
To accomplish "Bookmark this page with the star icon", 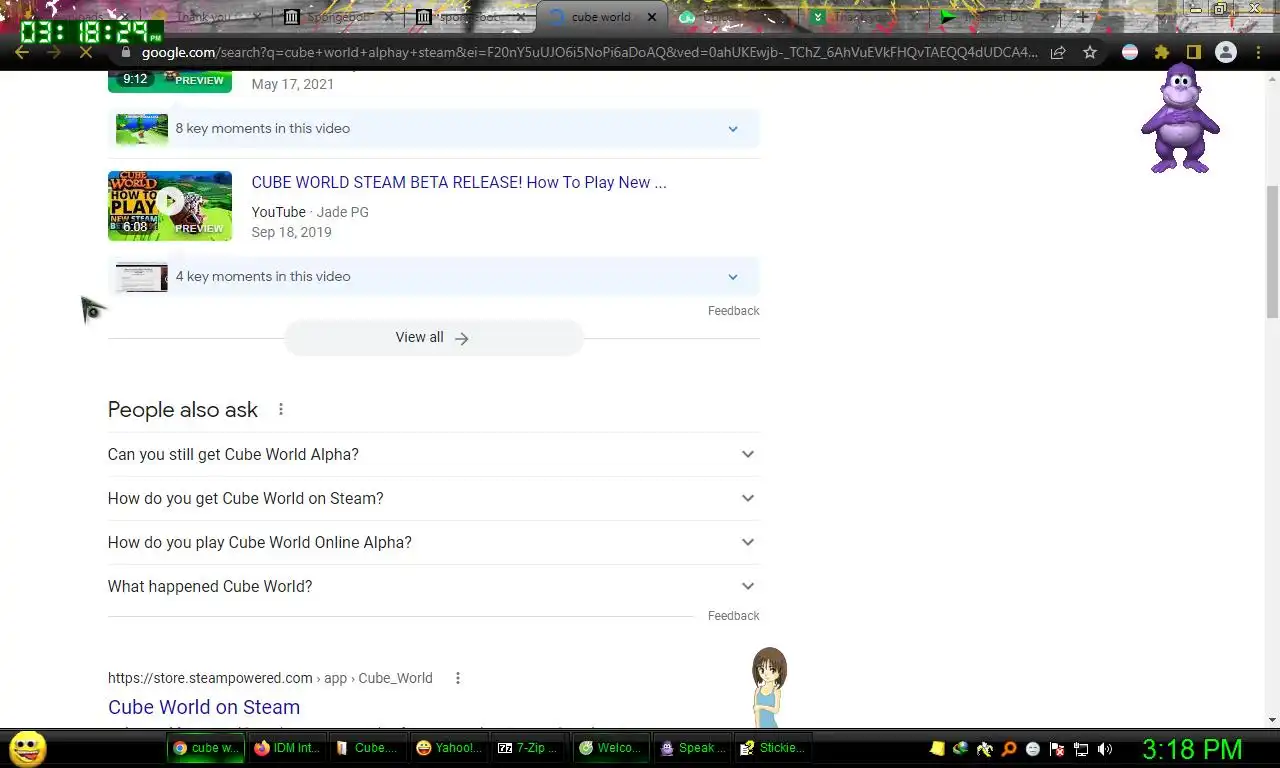I will [x=1090, y=53].
